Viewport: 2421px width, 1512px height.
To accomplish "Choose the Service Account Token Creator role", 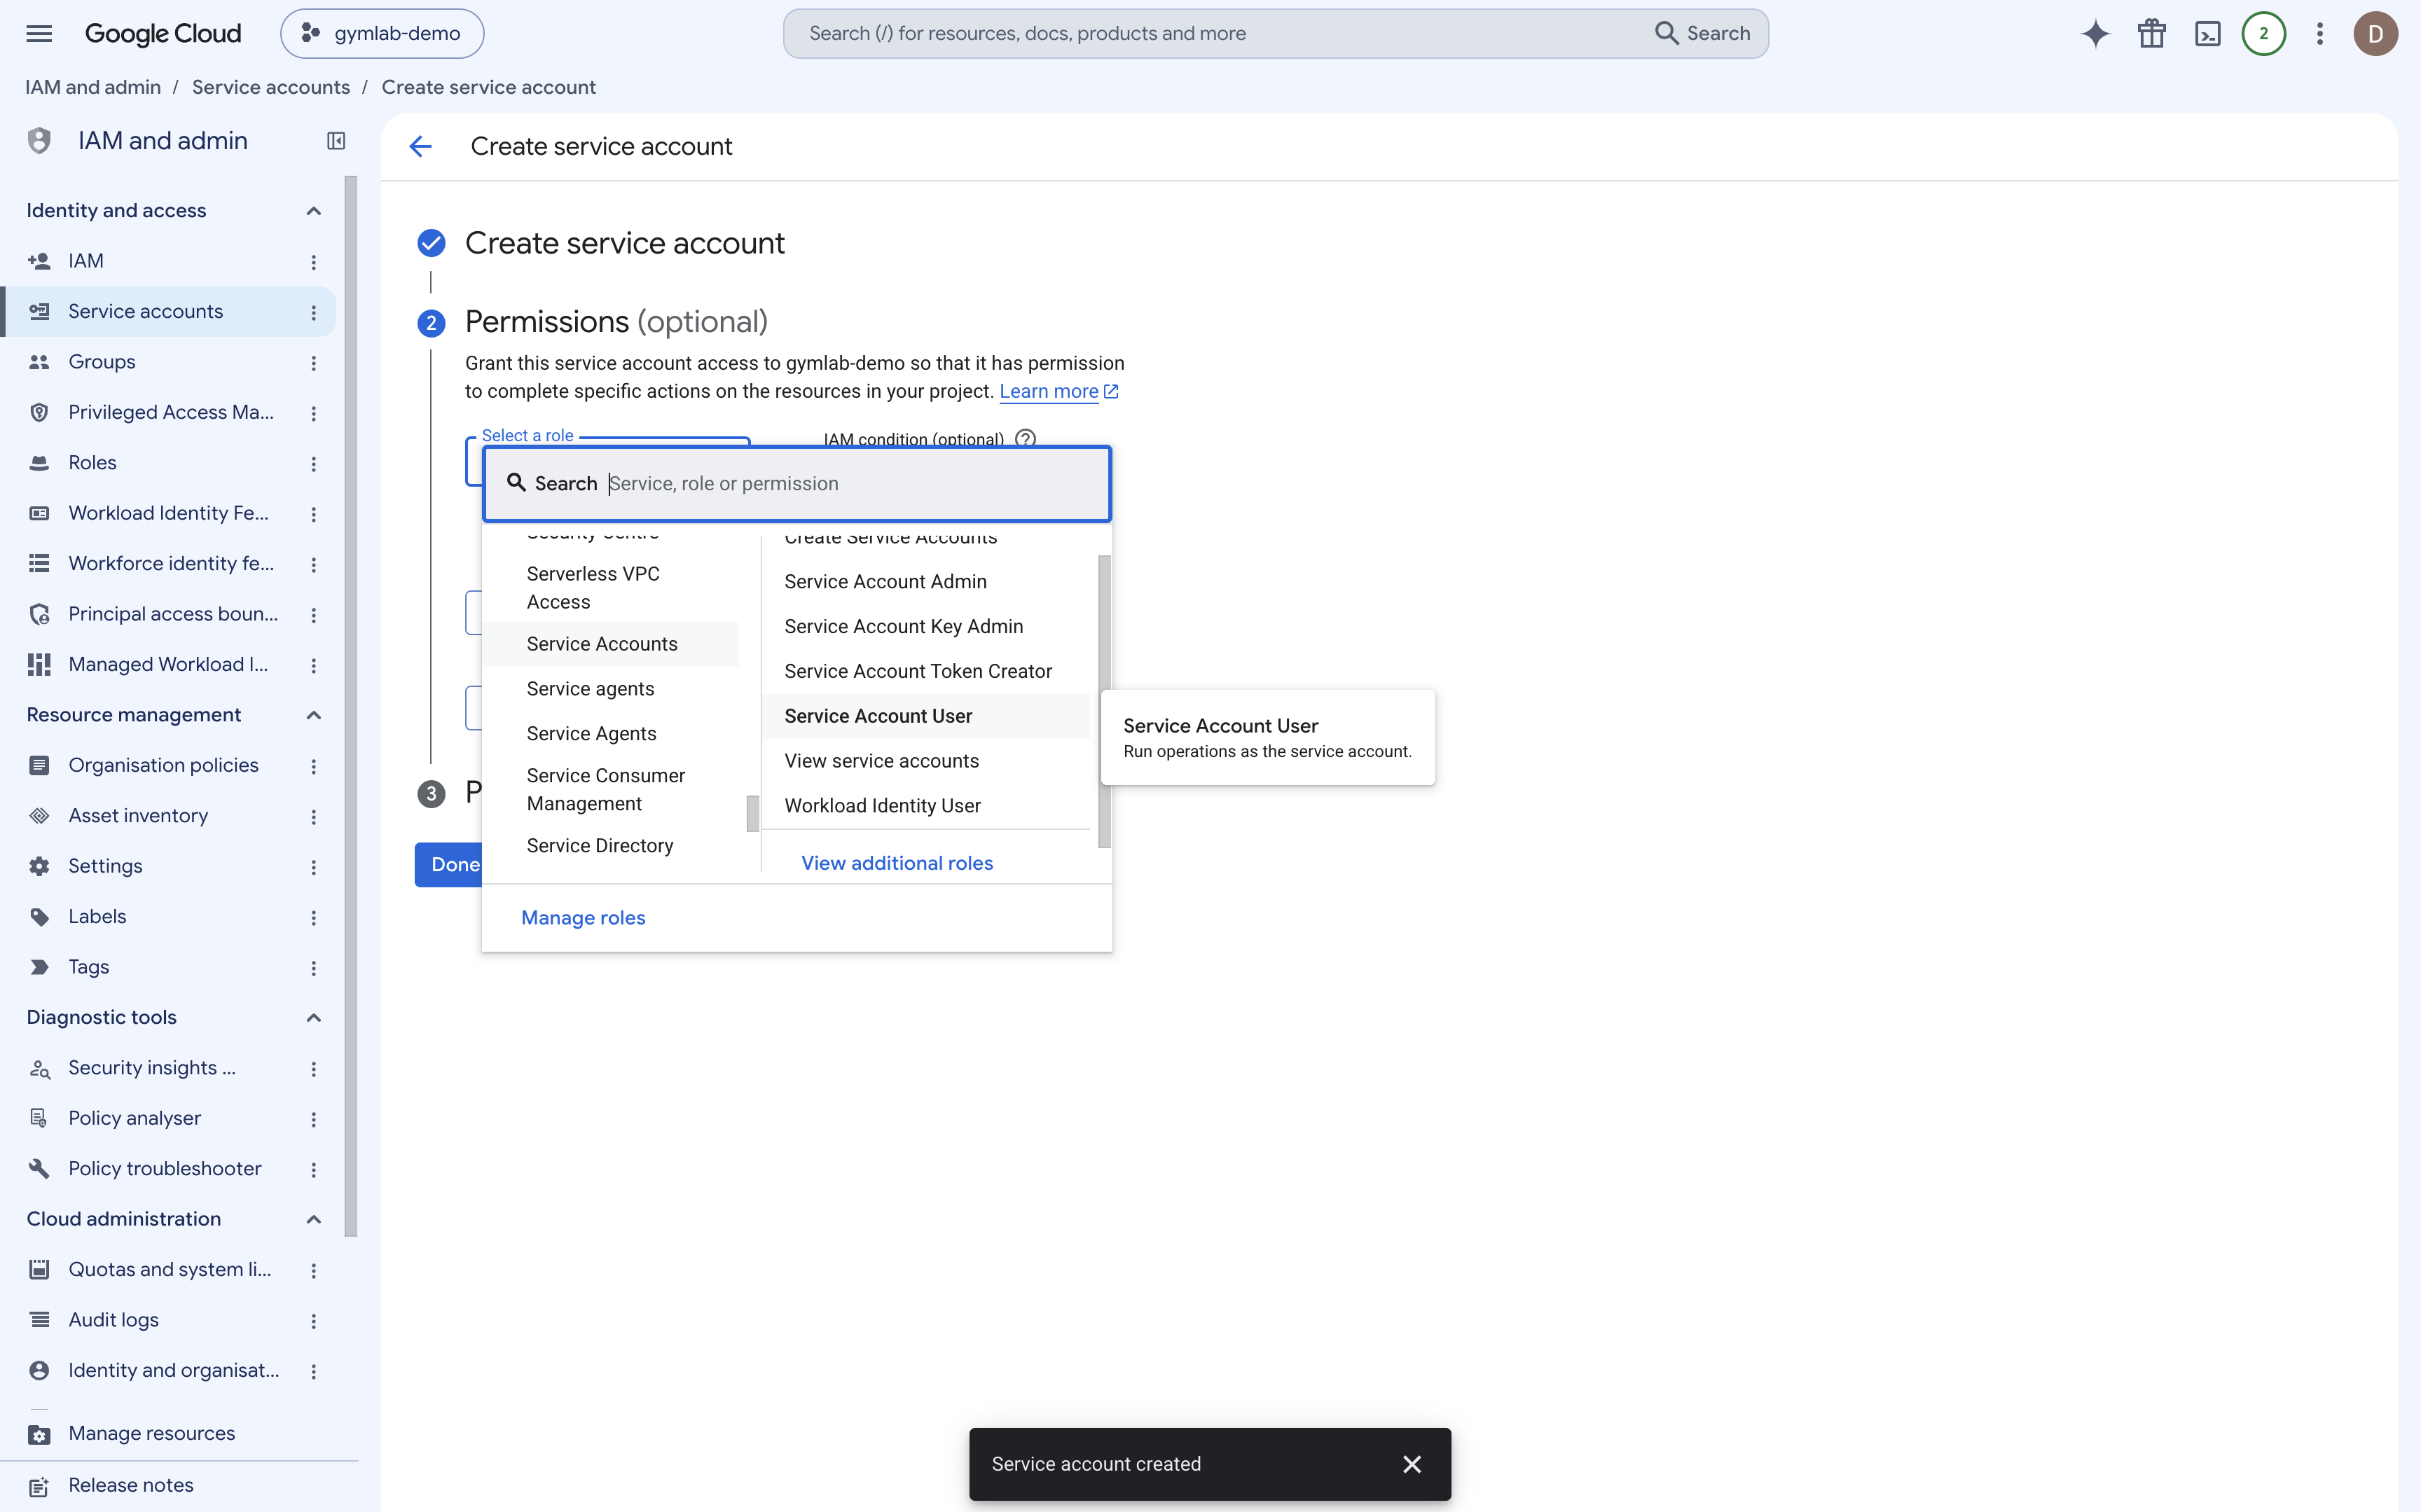I will pos(925,671).
